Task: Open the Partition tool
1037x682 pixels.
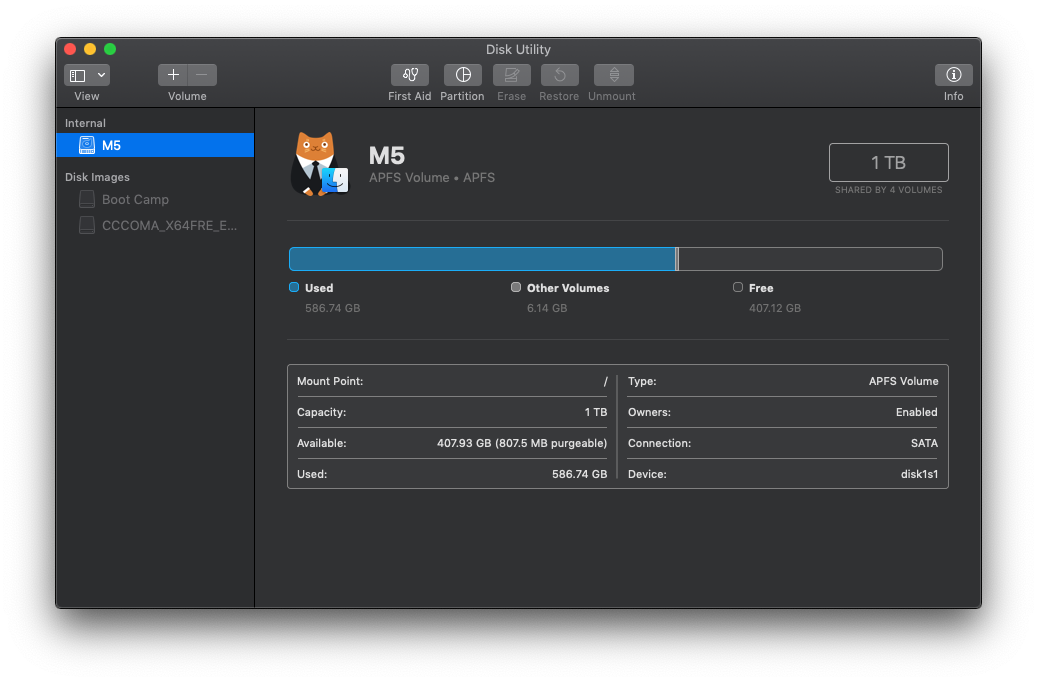Action: [463, 75]
